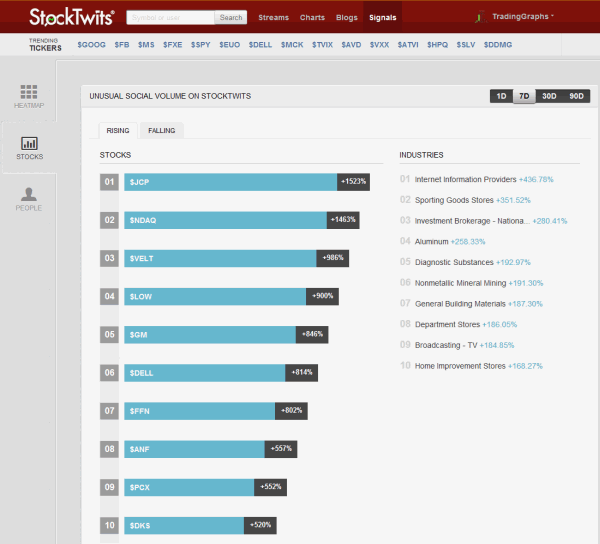Image resolution: width=600 pixels, height=544 pixels.
Task: Open Department Stores industry
Action: pos(447,324)
